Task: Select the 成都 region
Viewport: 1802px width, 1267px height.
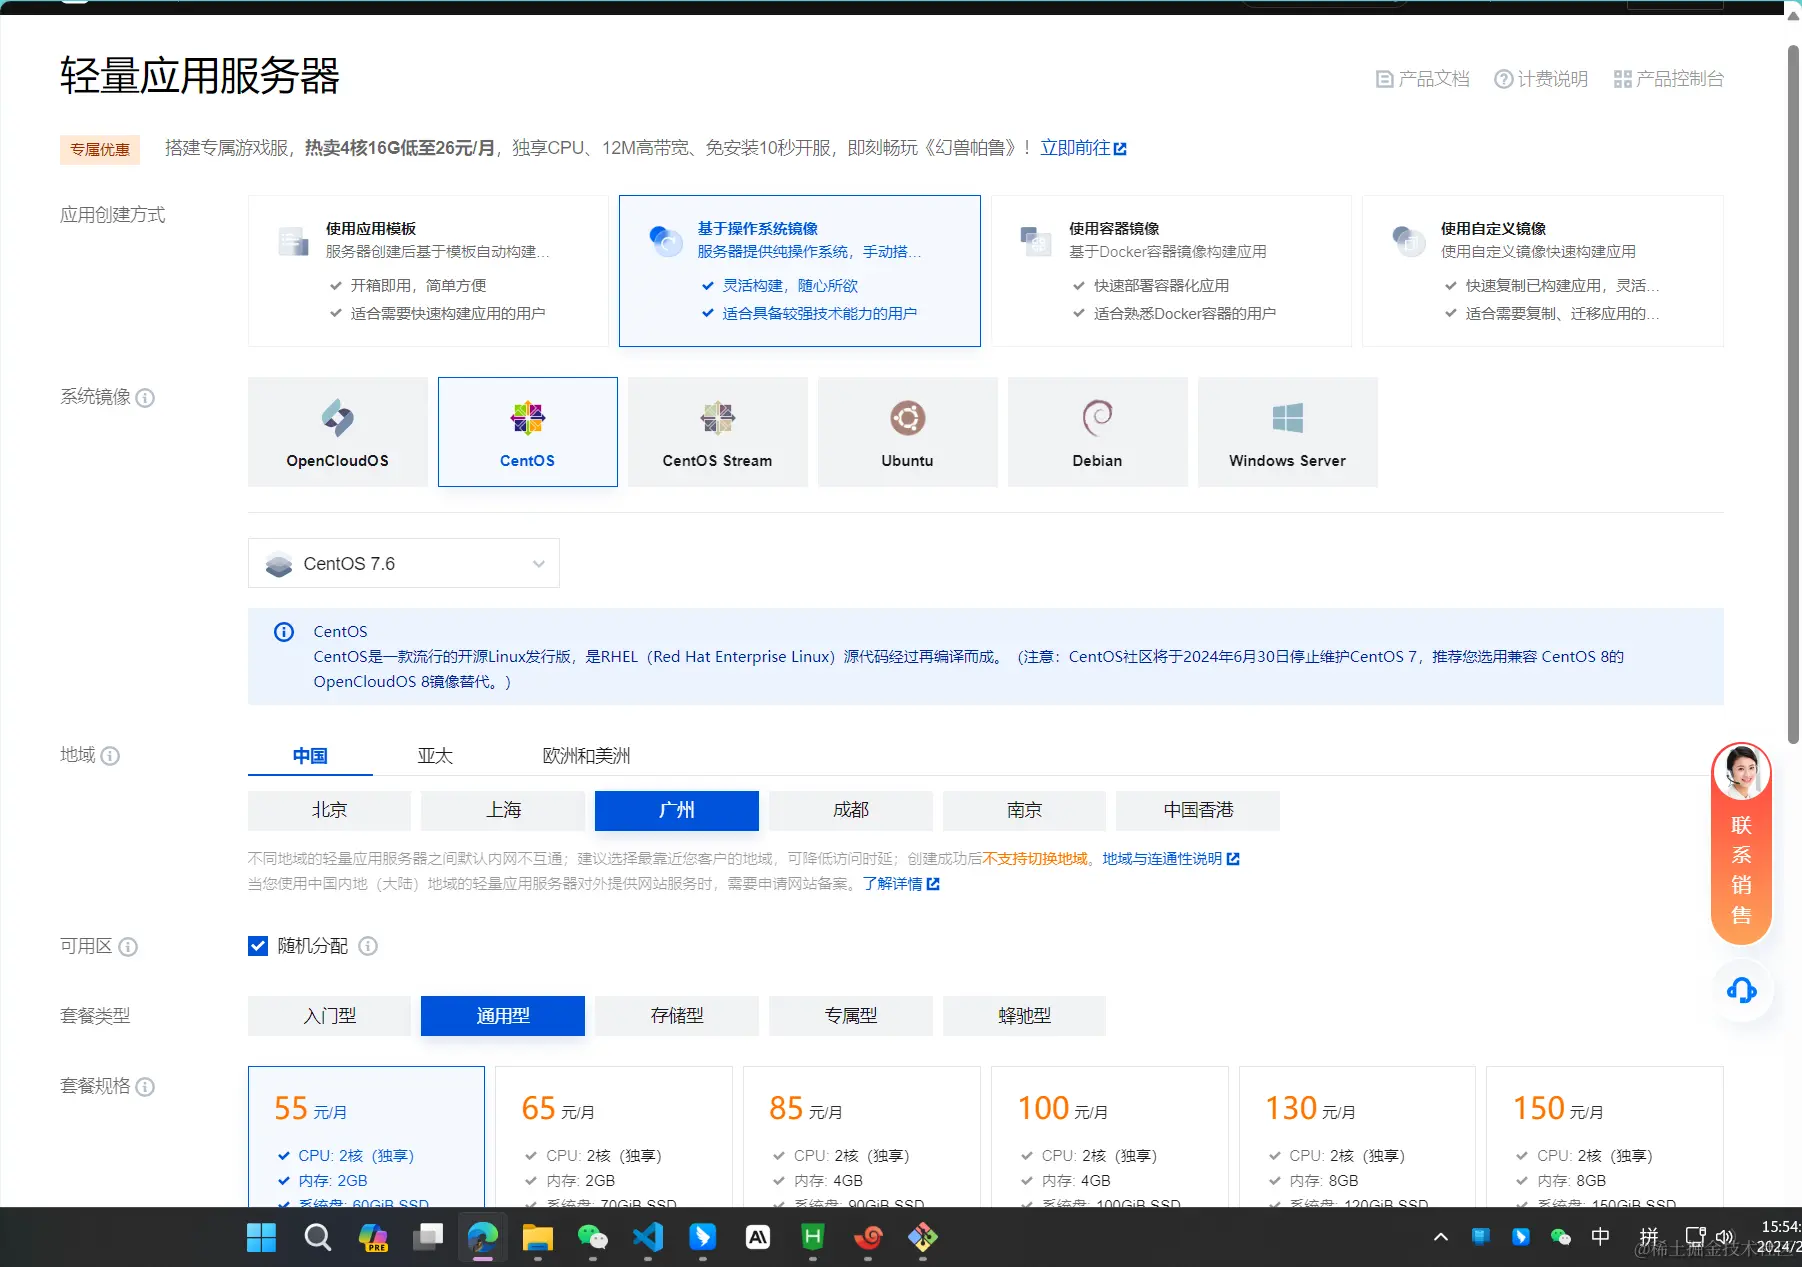Action: pyautogui.click(x=851, y=810)
